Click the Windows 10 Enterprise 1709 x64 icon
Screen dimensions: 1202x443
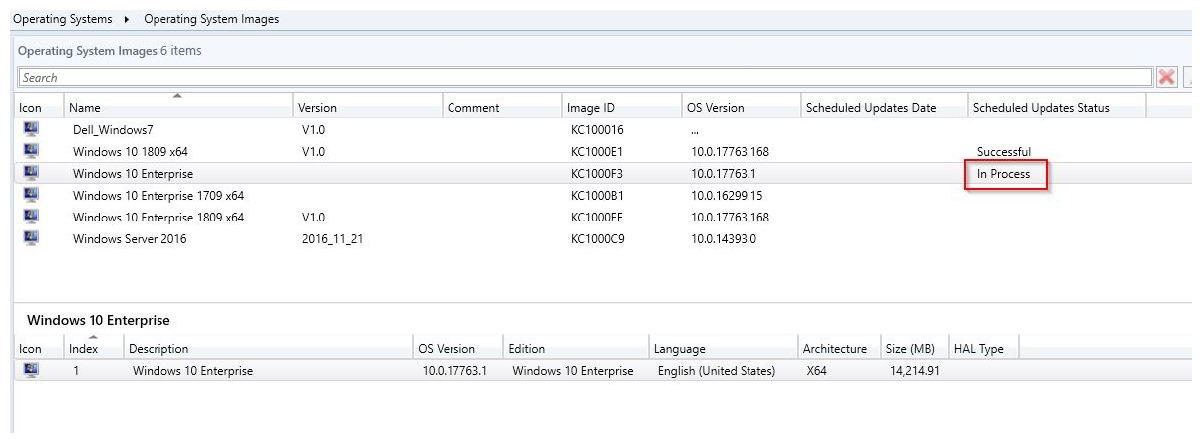coord(31,195)
